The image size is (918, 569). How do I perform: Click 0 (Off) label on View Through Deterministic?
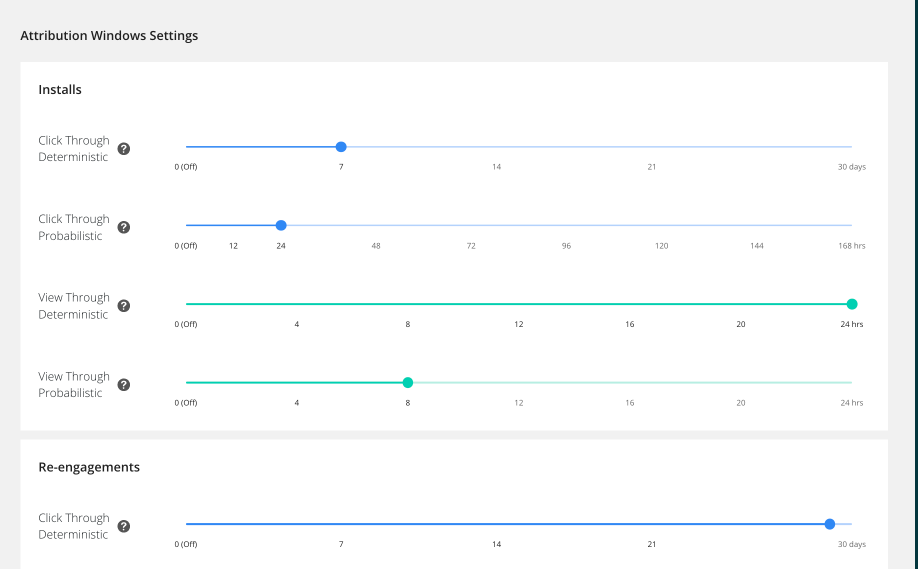coord(186,324)
